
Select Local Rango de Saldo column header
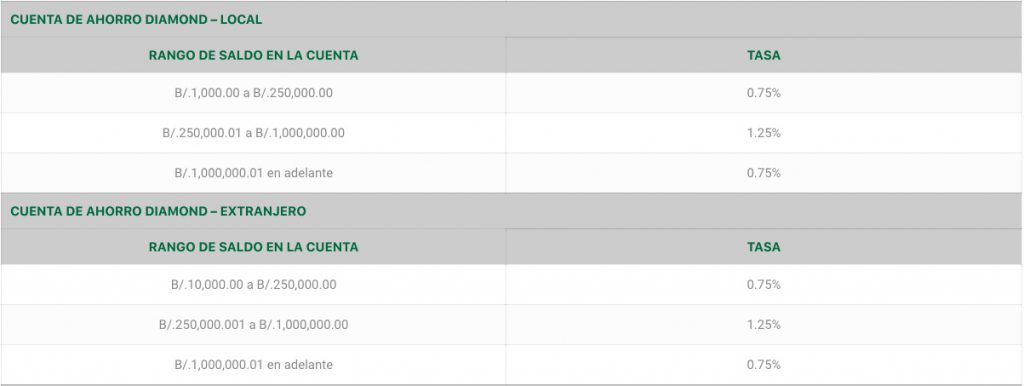253,56
